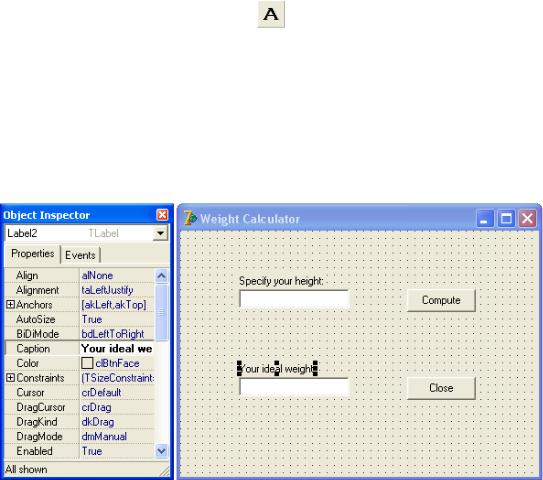The height and width of the screenshot is (480, 543).
Task: Click the taLeftJustify value
Action: 107,290
